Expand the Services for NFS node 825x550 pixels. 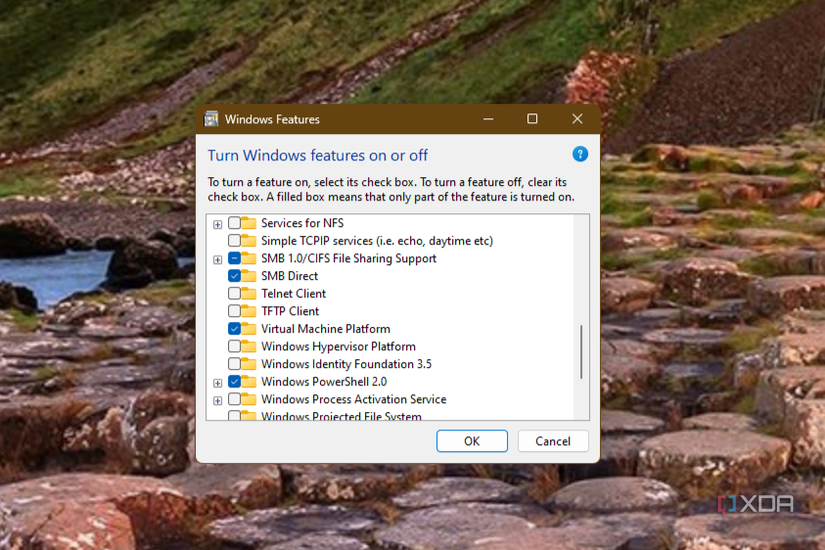click(x=217, y=225)
